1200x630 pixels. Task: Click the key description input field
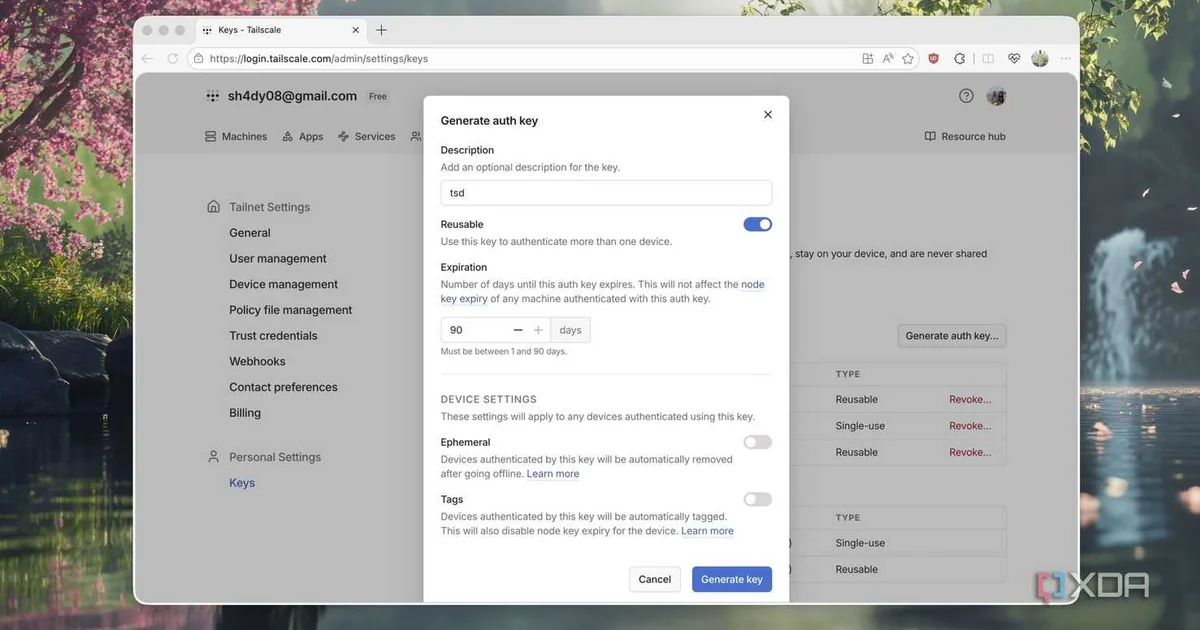(606, 193)
